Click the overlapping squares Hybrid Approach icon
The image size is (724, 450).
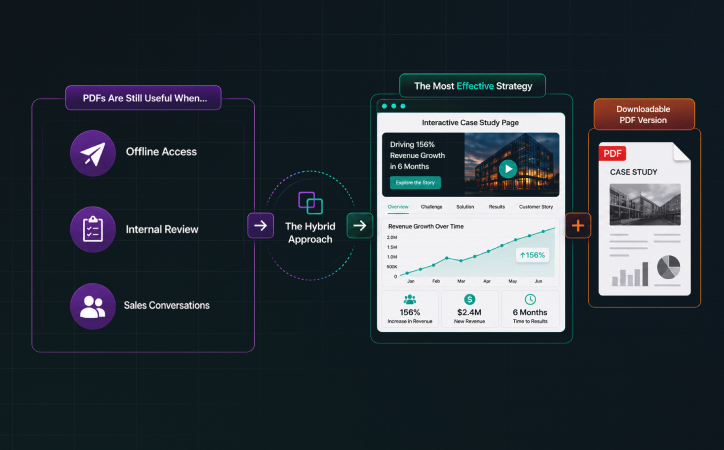click(x=310, y=203)
